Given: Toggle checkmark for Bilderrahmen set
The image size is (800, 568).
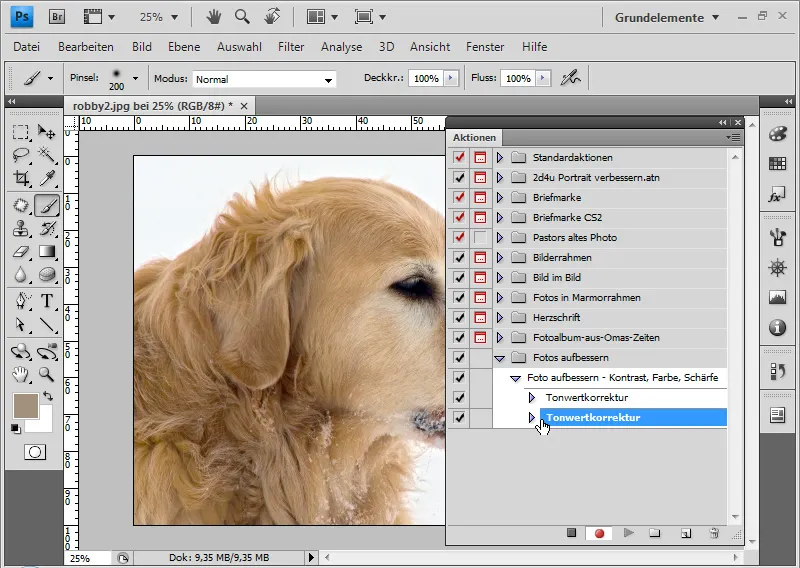Looking at the screenshot, I should pos(459,257).
